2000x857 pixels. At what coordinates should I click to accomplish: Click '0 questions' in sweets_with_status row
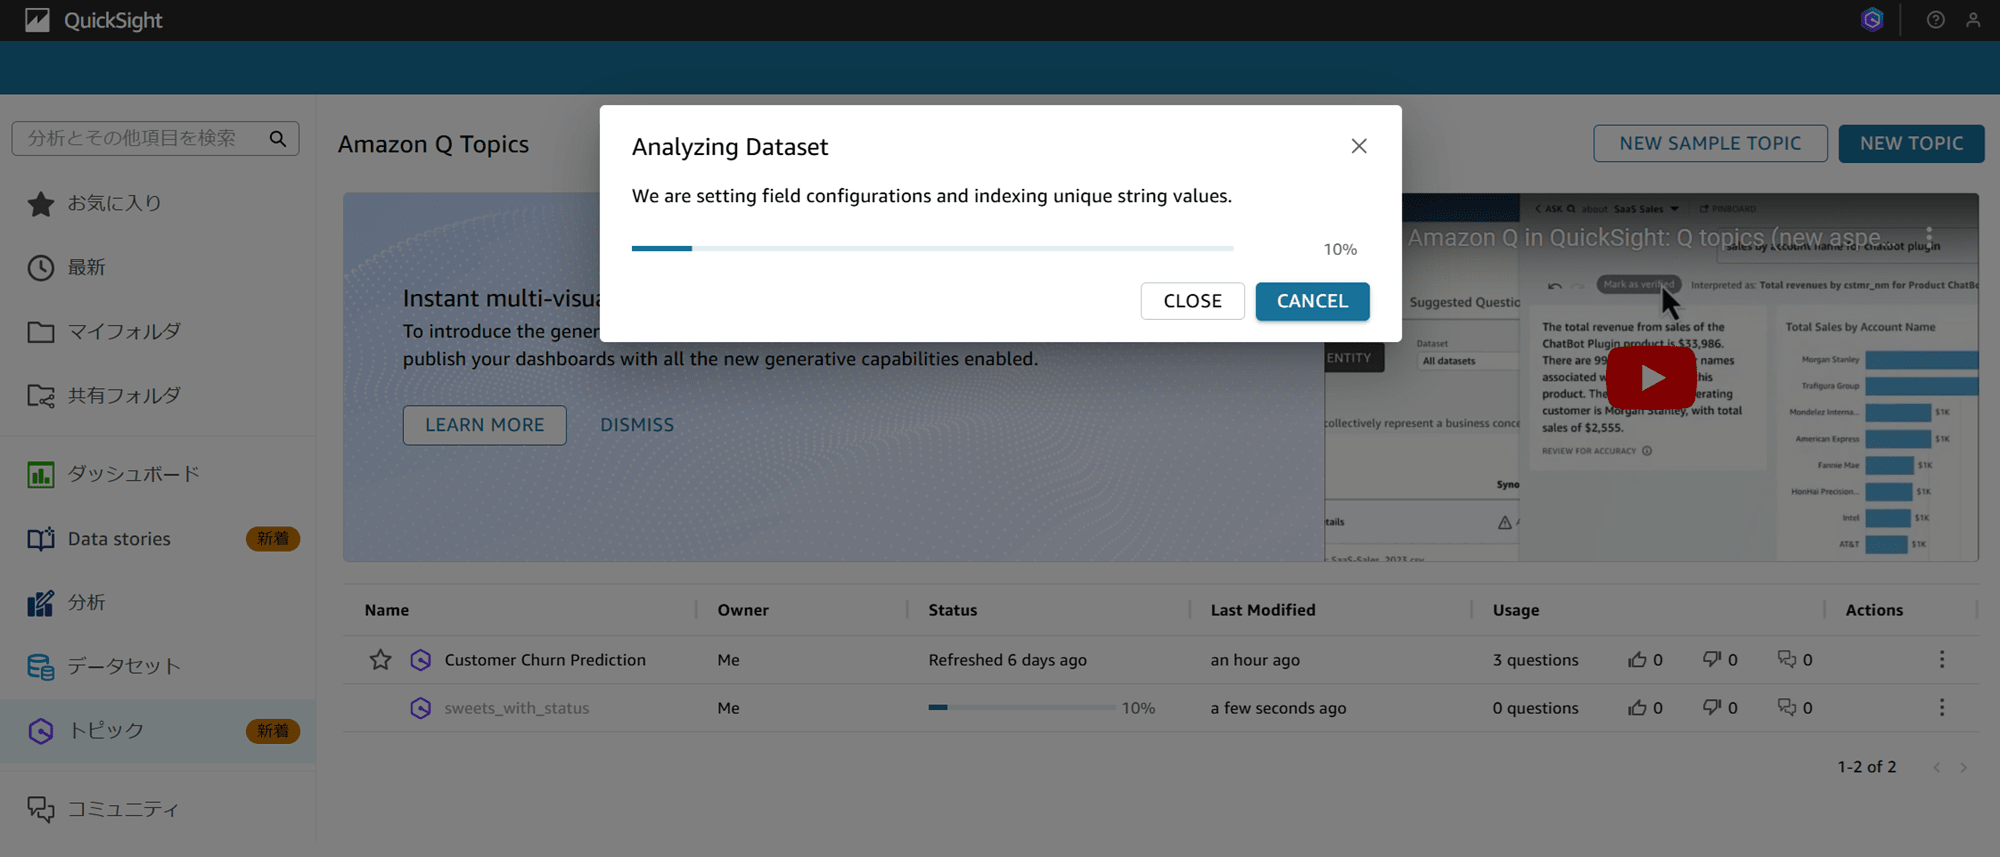coord(1536,708)
